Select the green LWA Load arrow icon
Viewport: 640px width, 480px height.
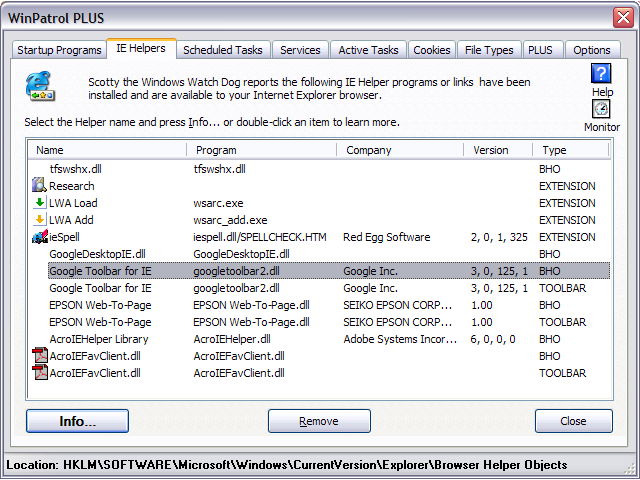click(x=39, y=202)
